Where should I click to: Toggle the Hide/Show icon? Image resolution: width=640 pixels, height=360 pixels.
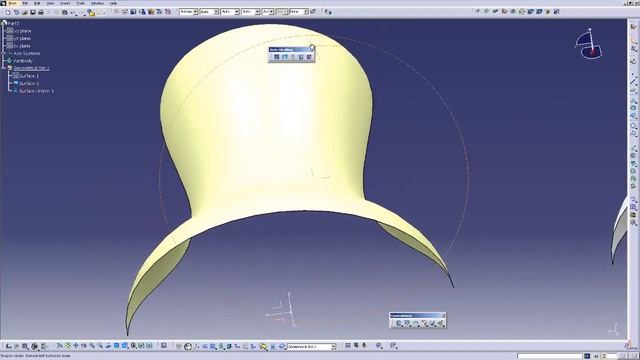(141, 346)
